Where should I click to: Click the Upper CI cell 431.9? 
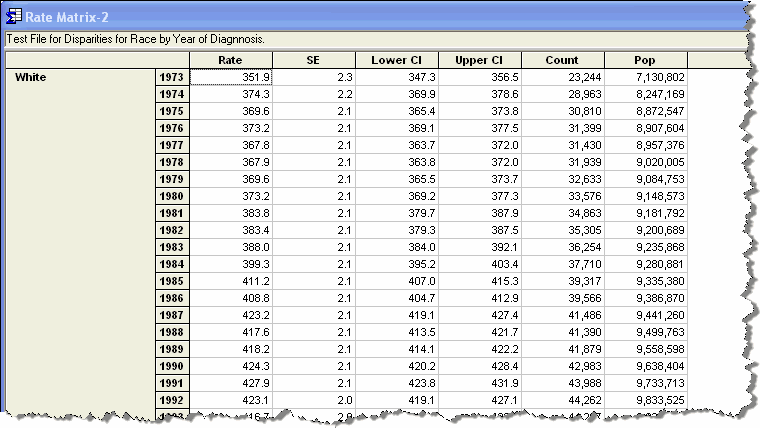tap(479, 383)
